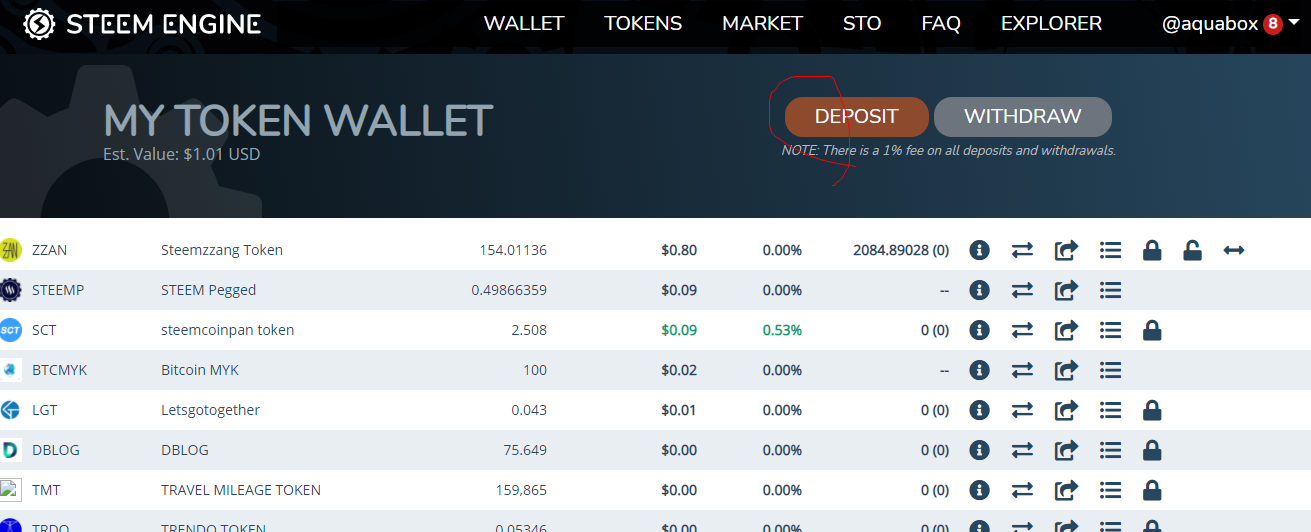Image resolution: width=1311 pixels, height=532 pixels.
Task: Trade SCT using the exchange arrows icon
Action: tap(1022, 330)
